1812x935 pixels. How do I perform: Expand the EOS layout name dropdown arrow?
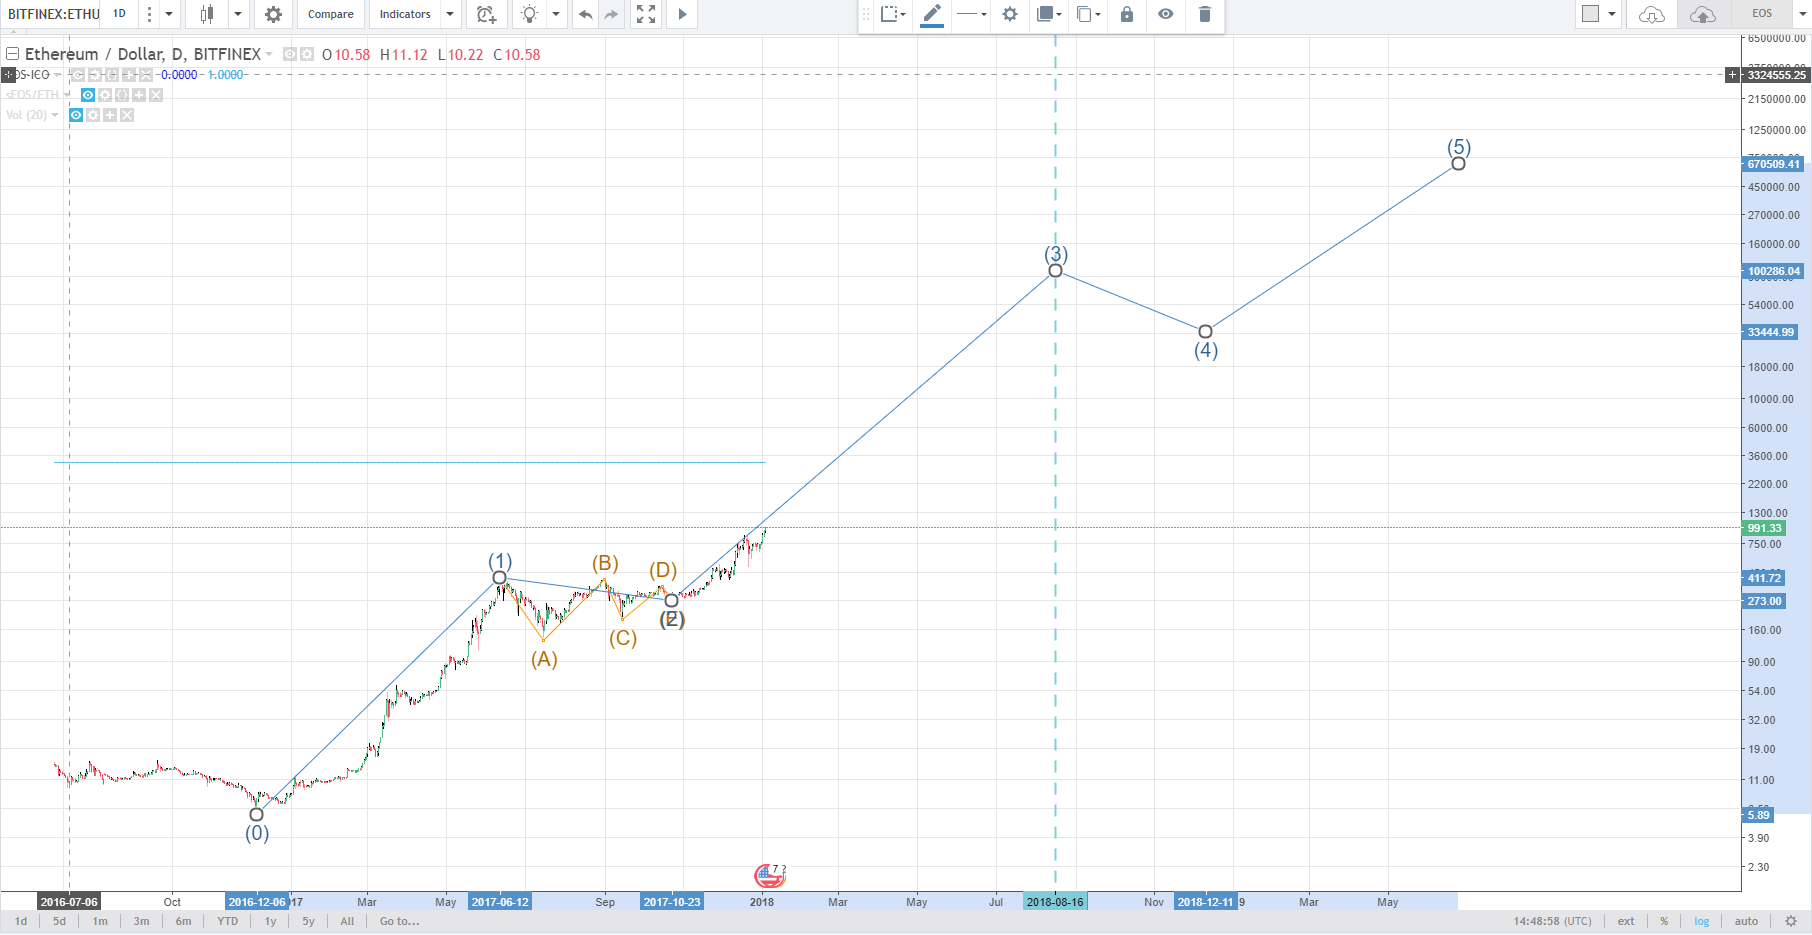point(1803,14)
